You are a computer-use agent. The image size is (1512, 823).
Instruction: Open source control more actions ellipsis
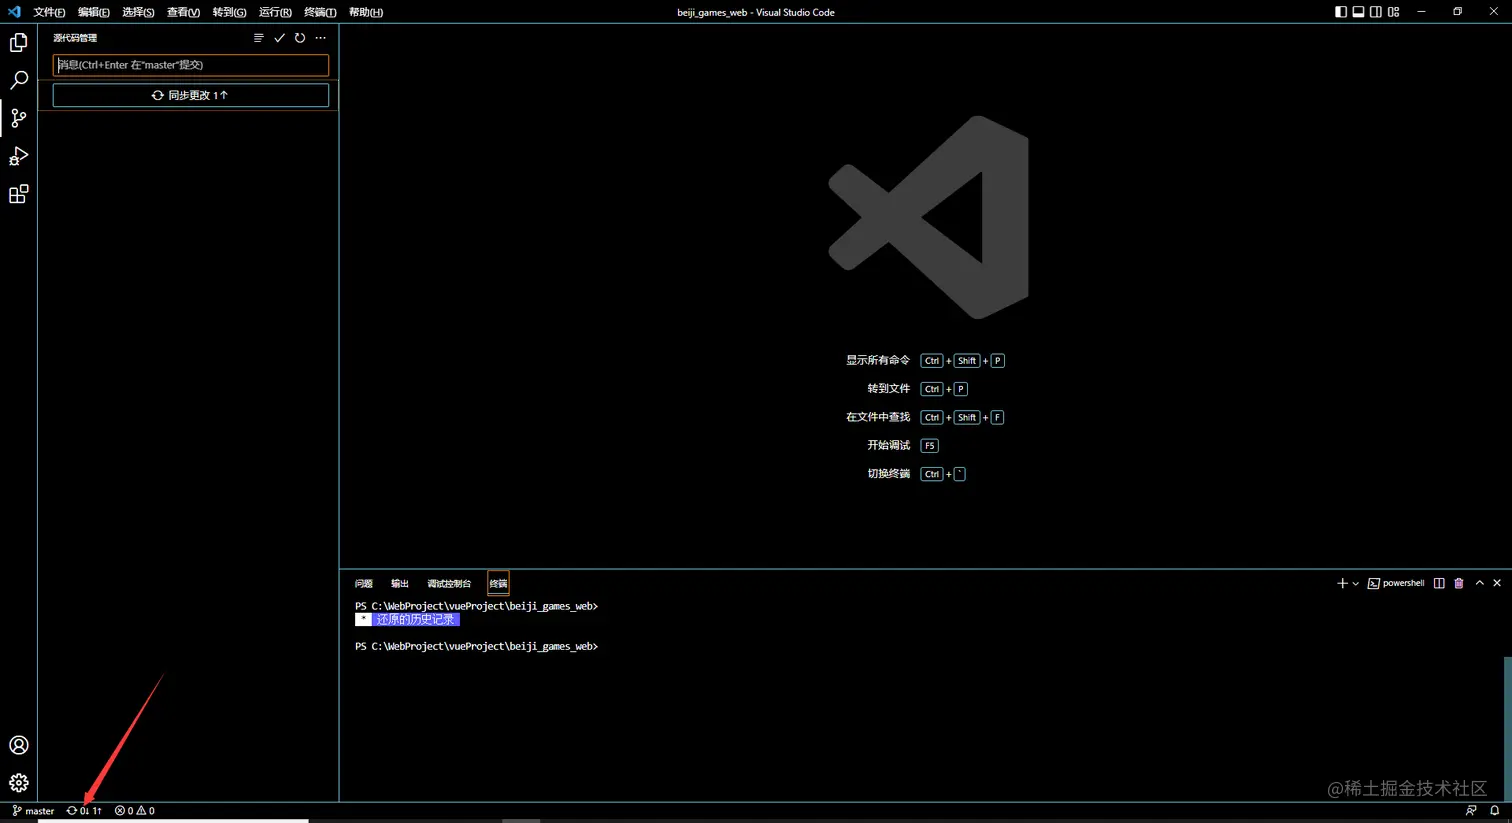click(x=320, y=38)
